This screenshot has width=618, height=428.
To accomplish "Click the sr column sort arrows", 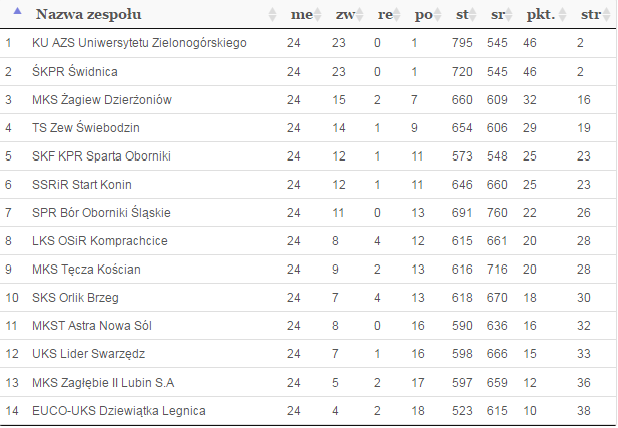I will pyautogui.click(x=509, y=15).
